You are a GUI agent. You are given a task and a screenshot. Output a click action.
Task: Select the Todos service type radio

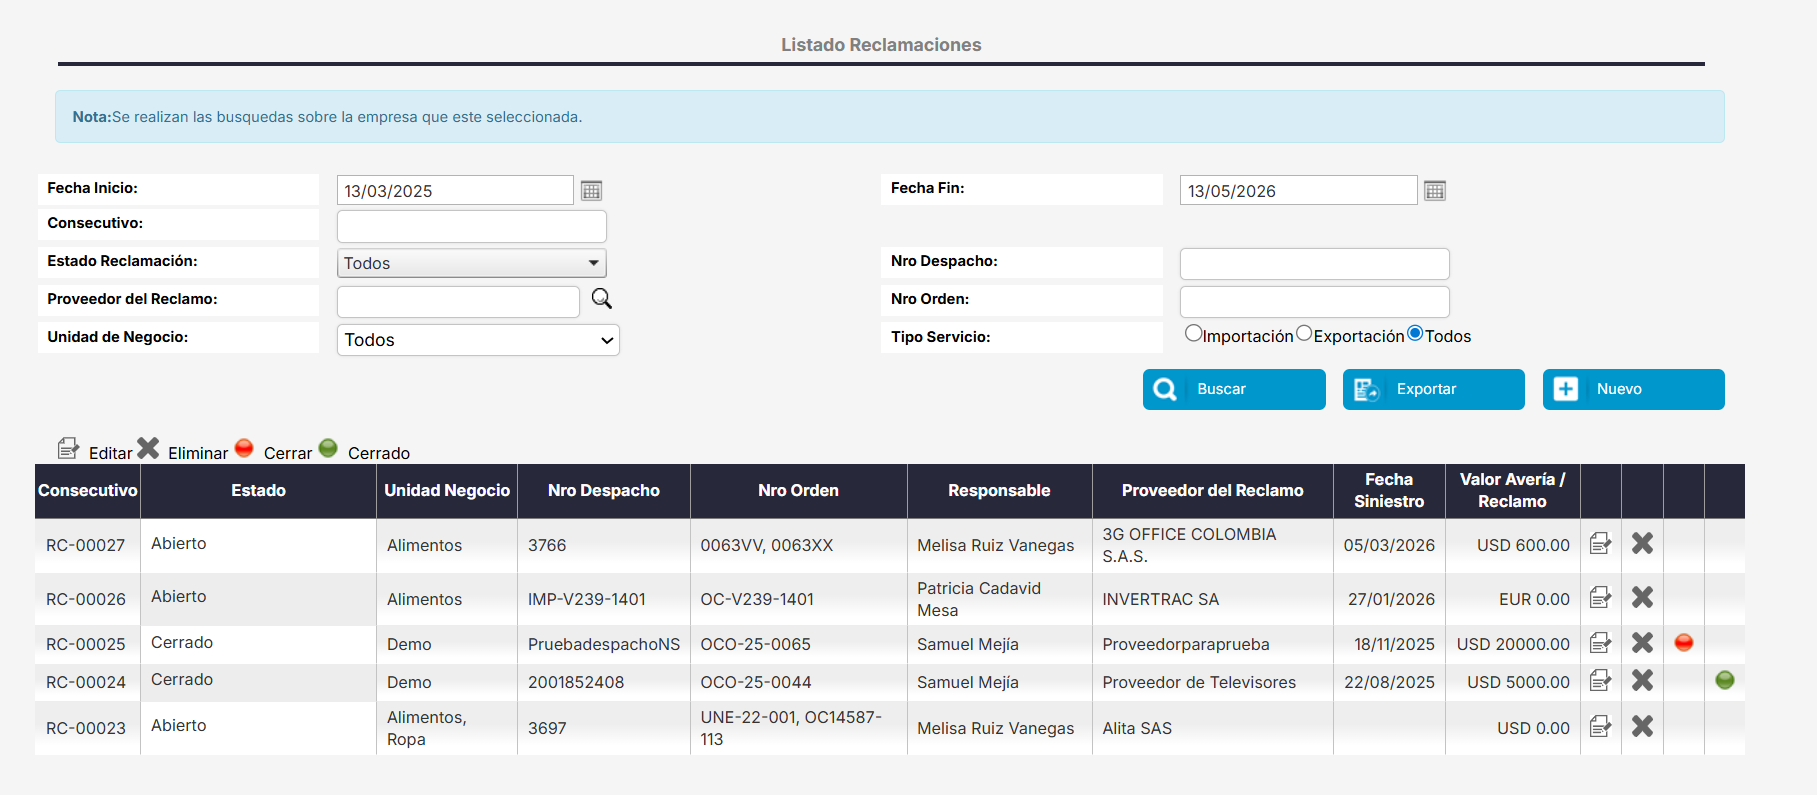(1415, 334)
